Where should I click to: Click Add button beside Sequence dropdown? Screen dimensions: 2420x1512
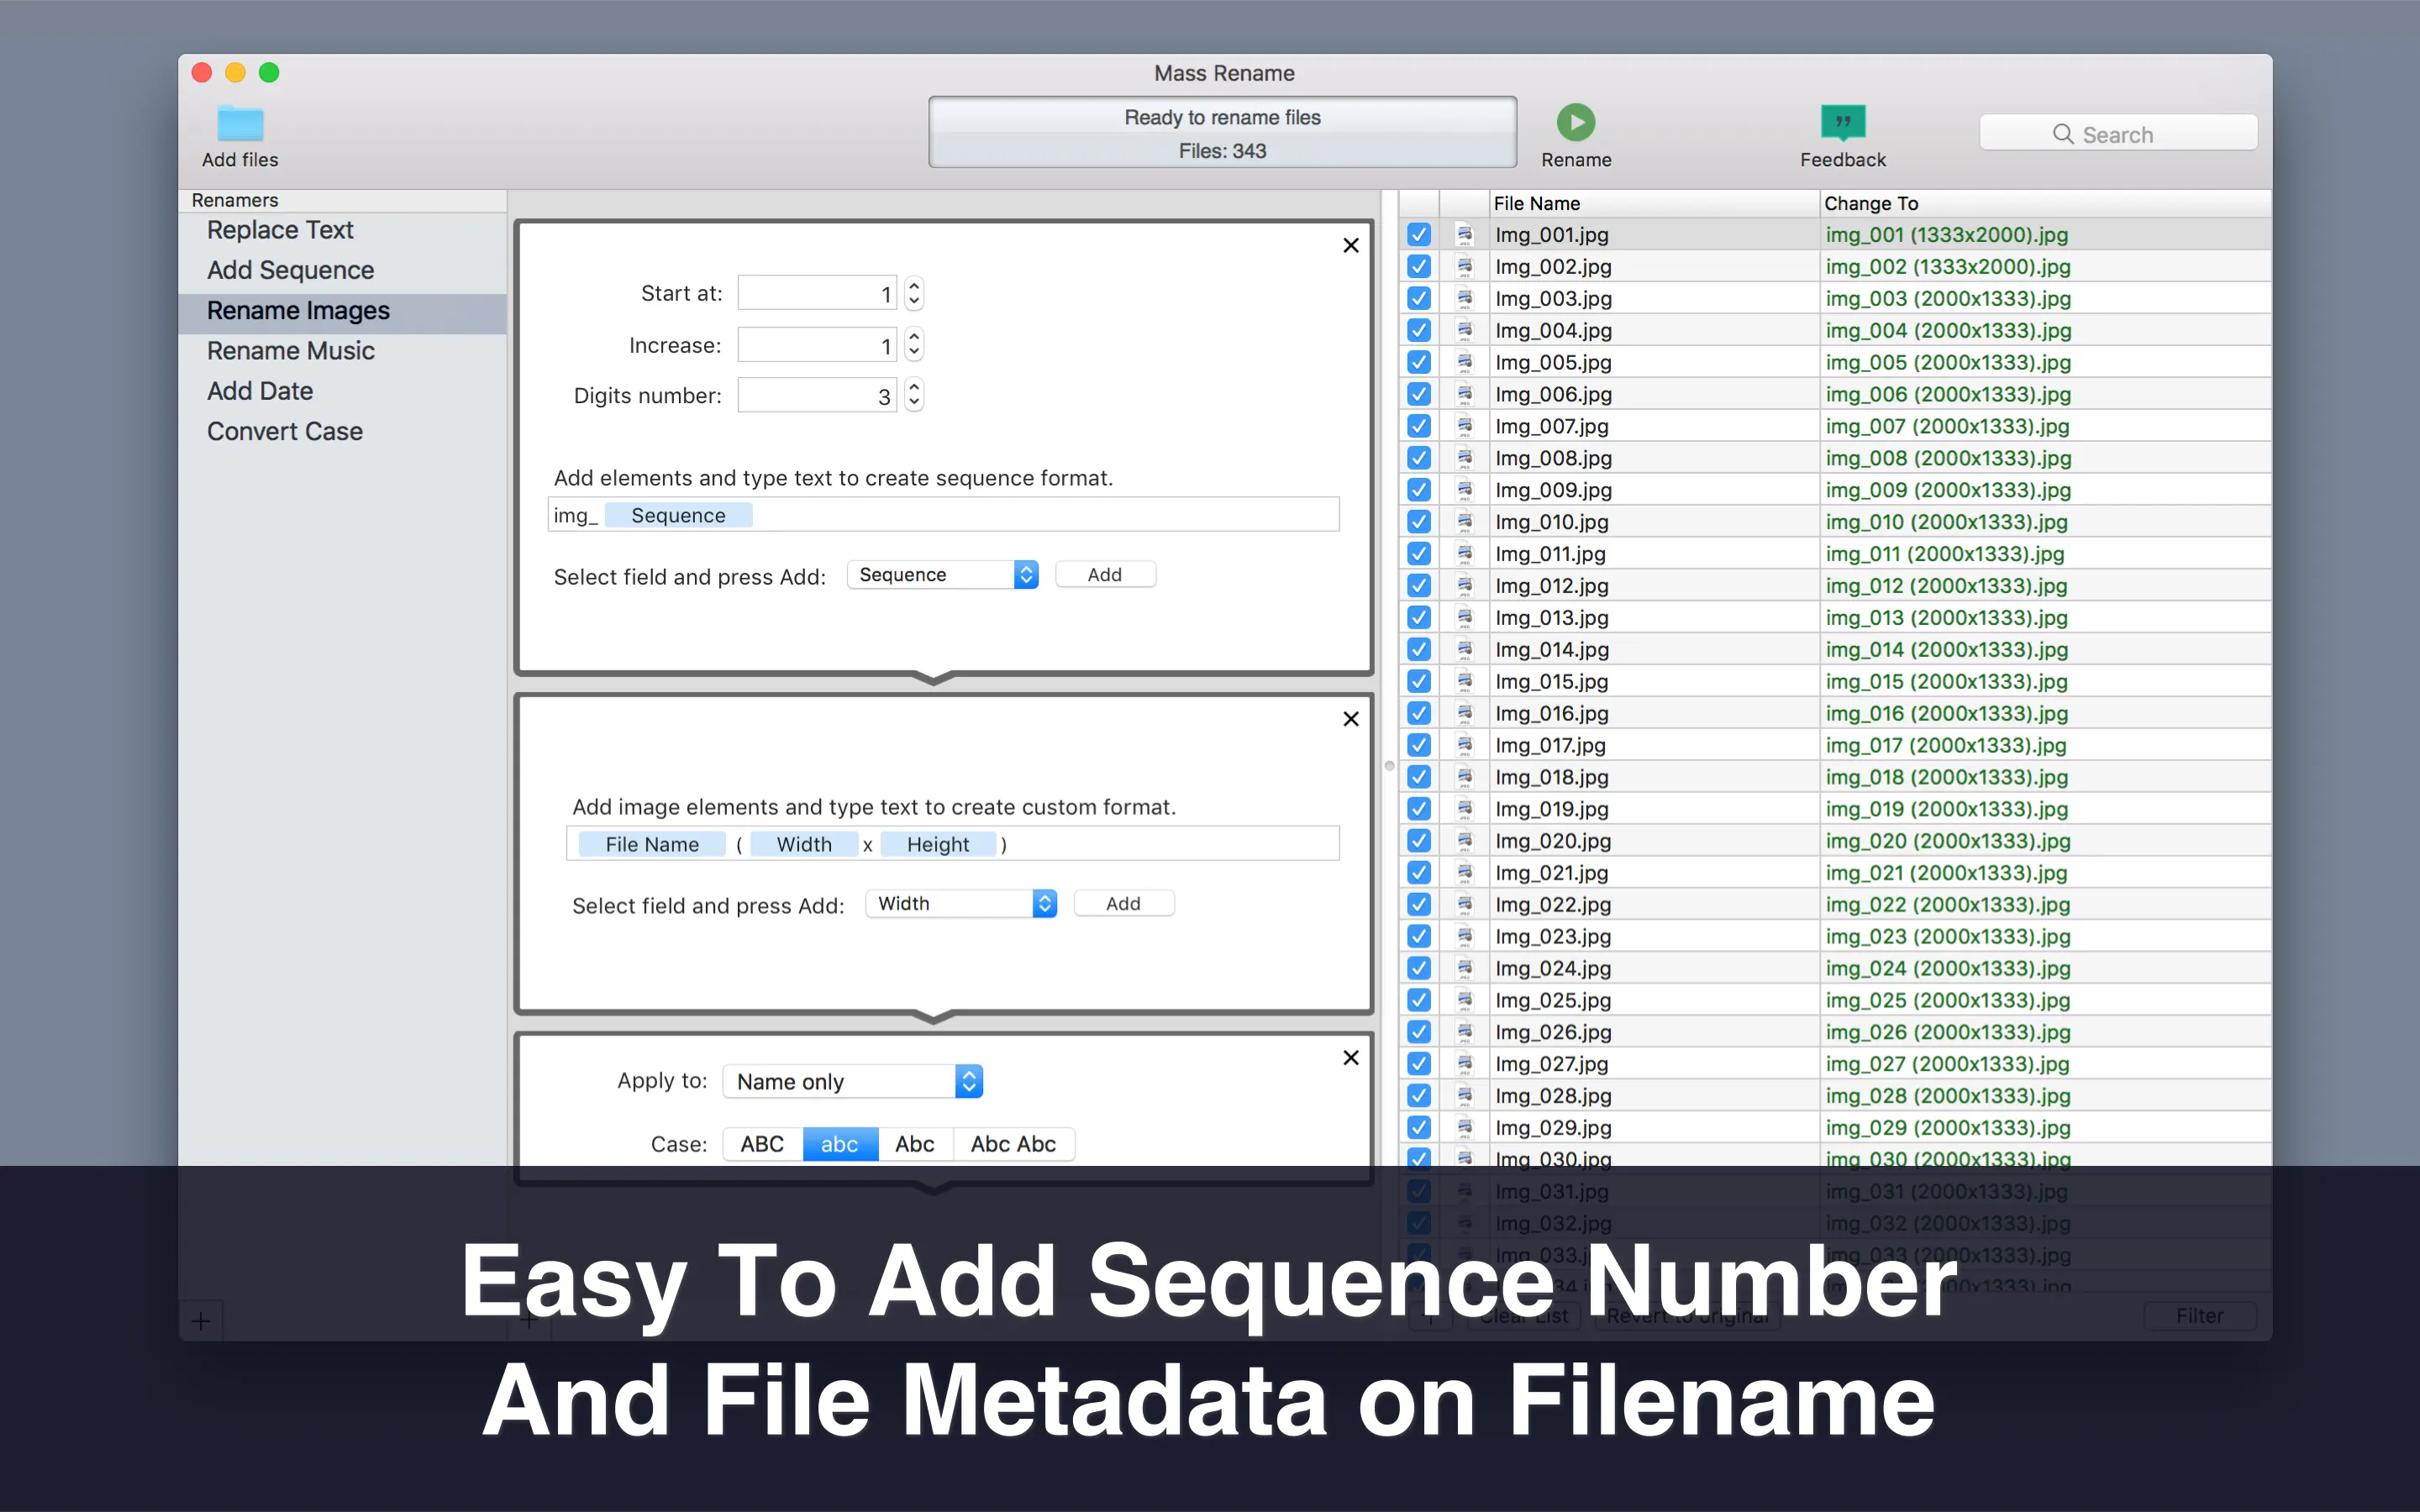1104,575
